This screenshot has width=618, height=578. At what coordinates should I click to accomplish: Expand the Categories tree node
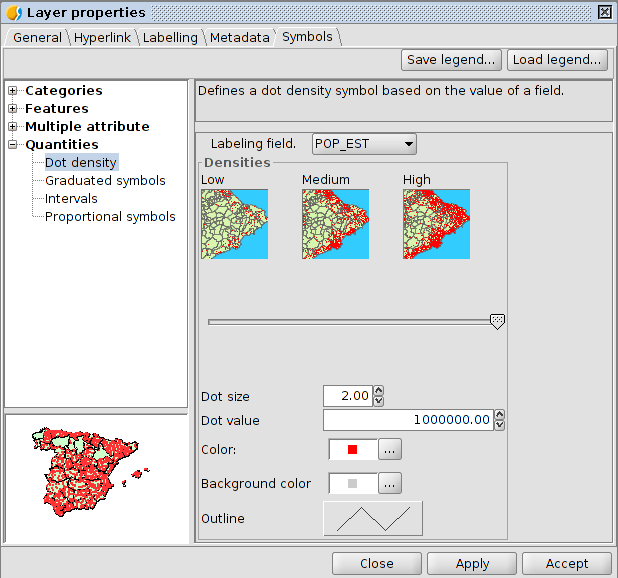13,91
